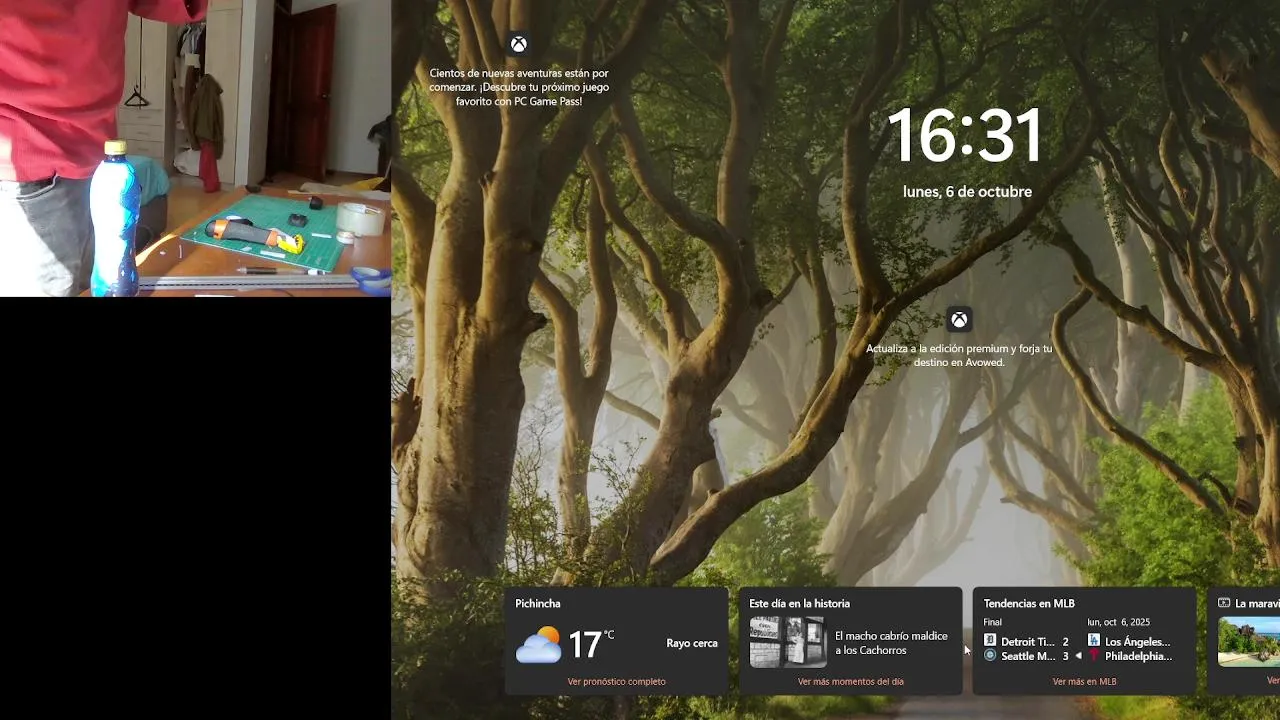Click the historic black-and-white photo thumbnail
Viewport: 1280px width, 720px height.
click(788, 642)
